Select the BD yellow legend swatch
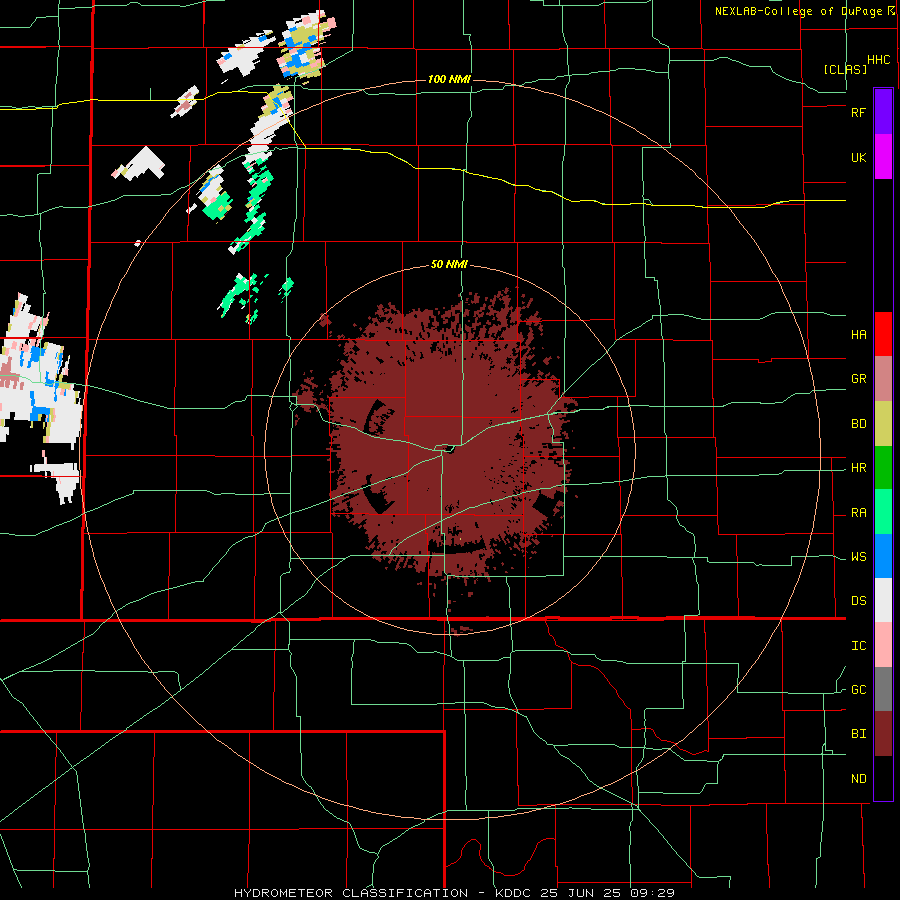This screenshot has height=900, width=900. tap(883, 424)
